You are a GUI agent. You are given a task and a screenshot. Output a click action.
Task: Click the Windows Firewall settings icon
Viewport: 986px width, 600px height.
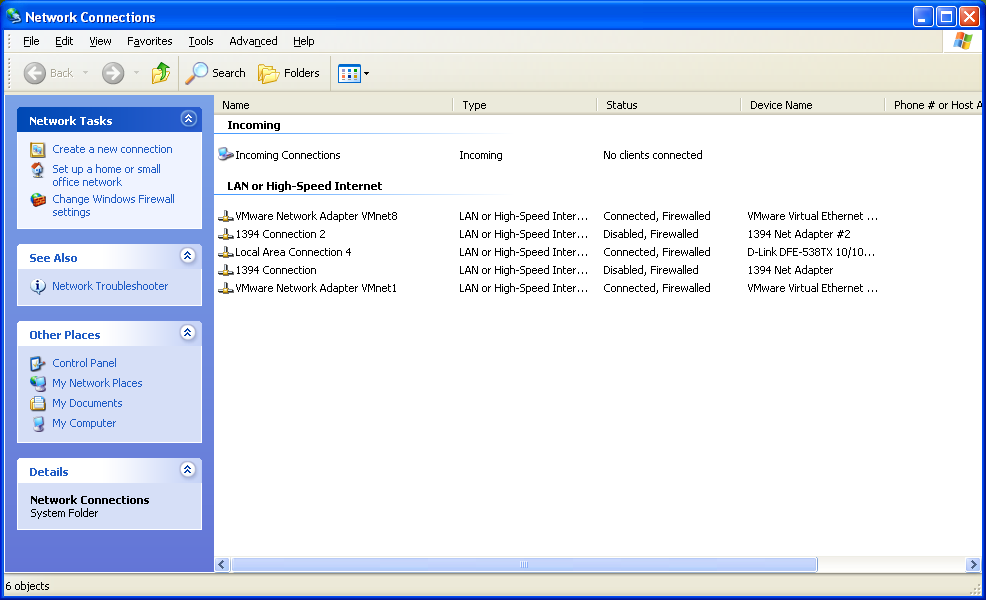(38, 200)
